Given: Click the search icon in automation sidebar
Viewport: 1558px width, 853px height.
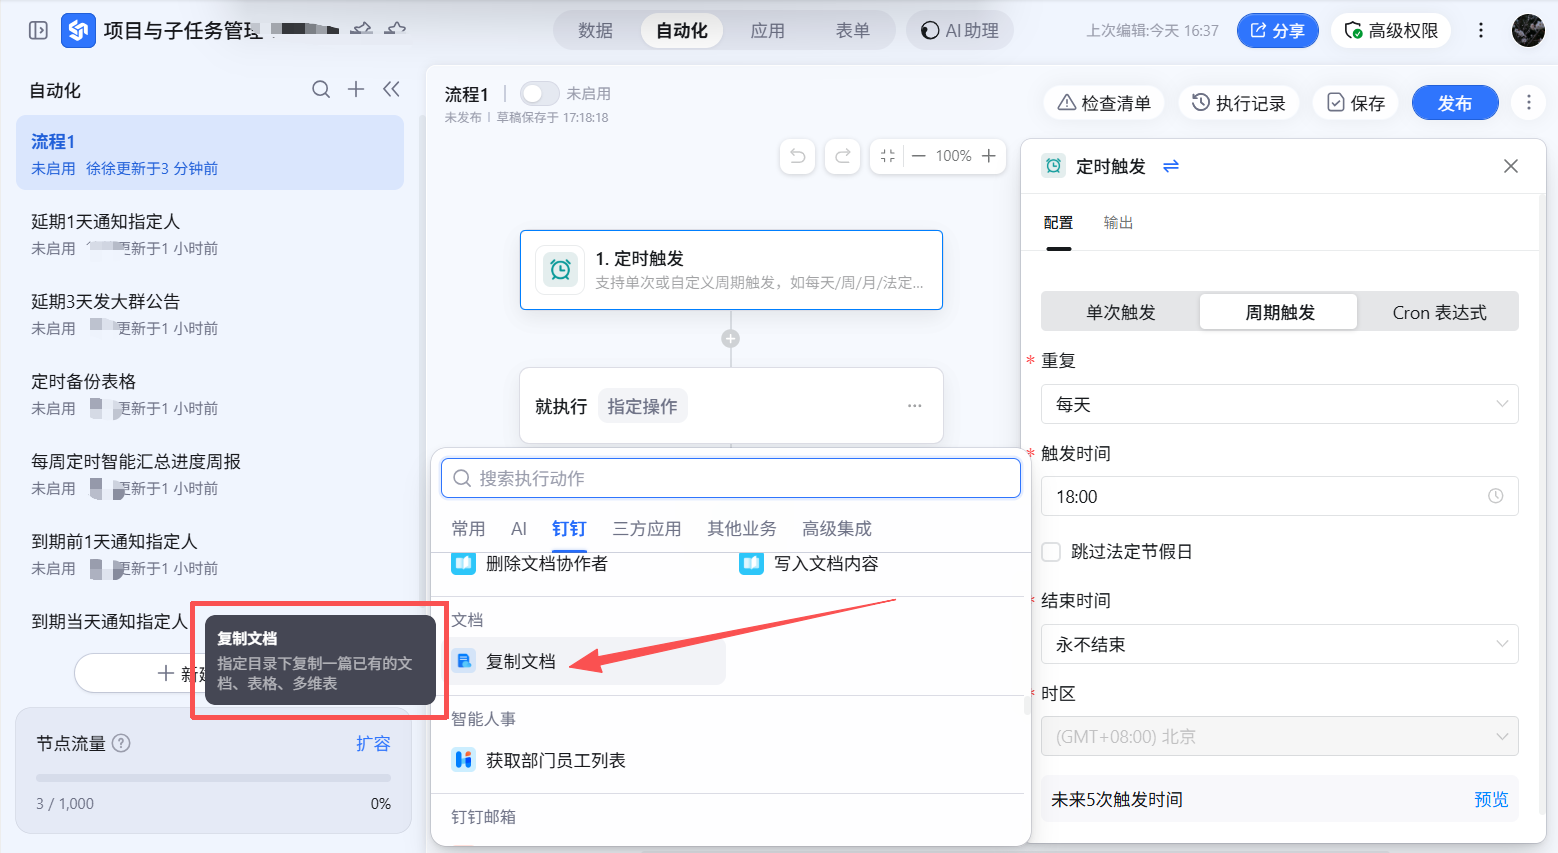Looking at the screenshot, I should point(321,90).
